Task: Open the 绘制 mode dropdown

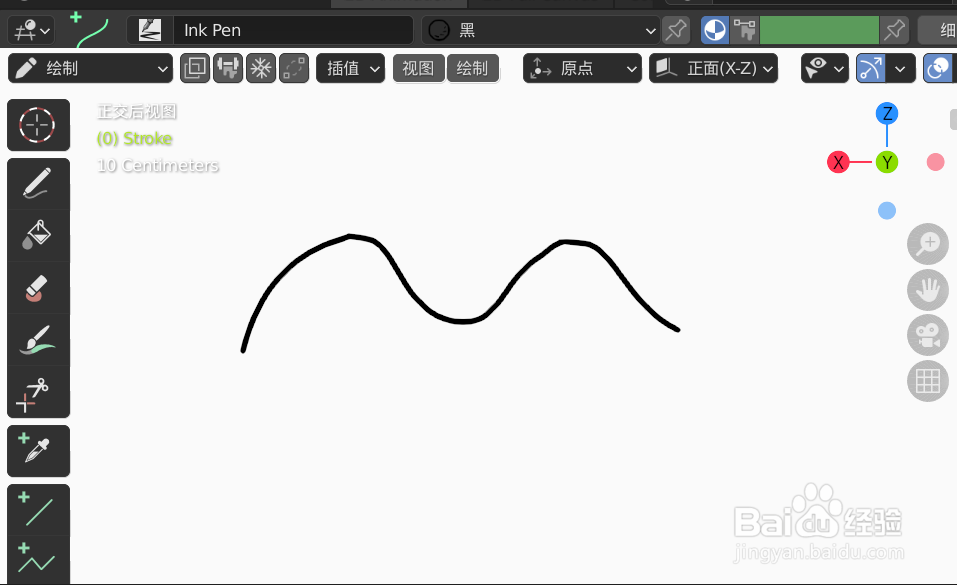Action: [x=90, y=68]
